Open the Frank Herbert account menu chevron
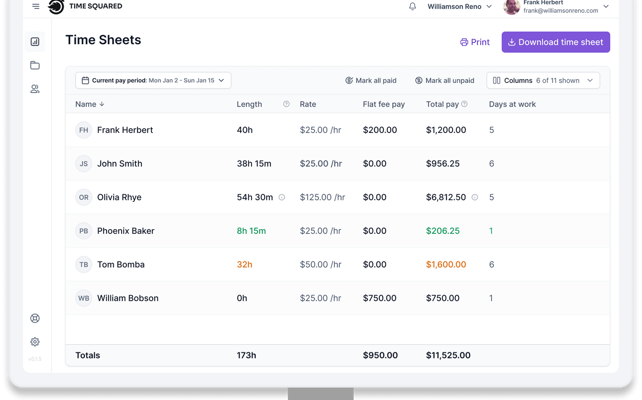Viewport: 642px width, 400px height. (x=606, y=6)
